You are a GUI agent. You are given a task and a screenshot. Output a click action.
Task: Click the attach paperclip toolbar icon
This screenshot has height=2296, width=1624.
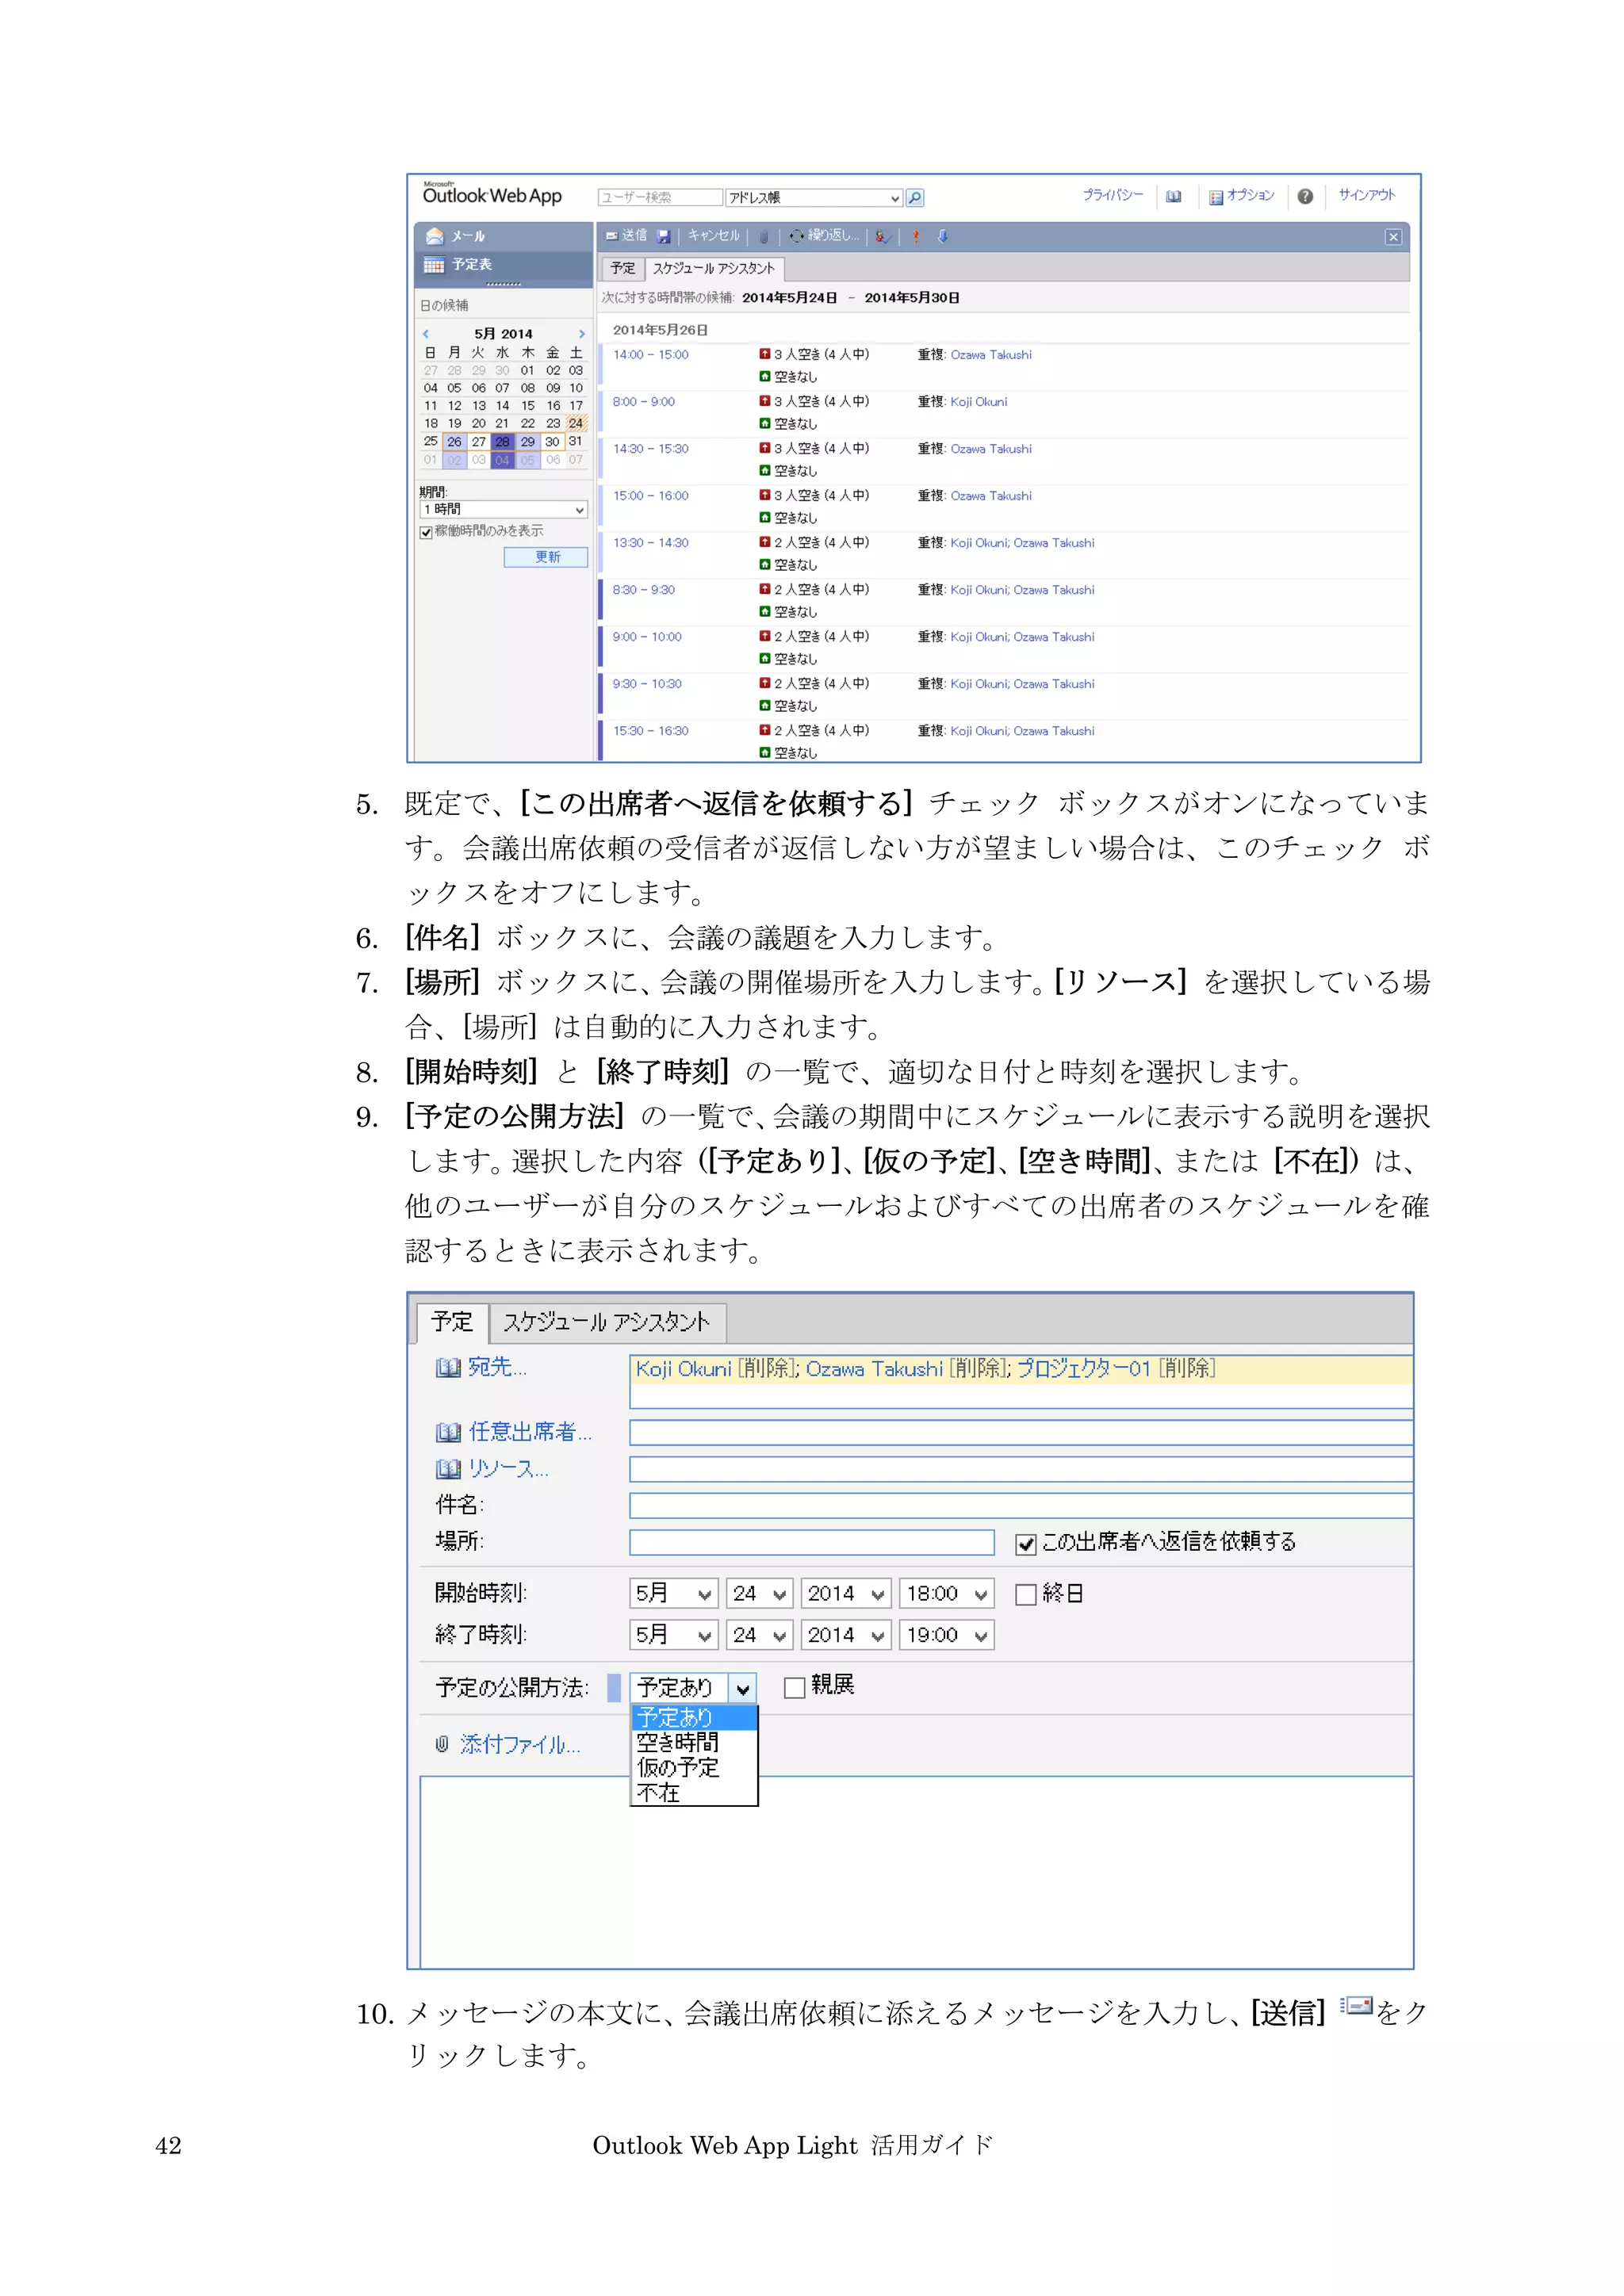pos(764,237)
